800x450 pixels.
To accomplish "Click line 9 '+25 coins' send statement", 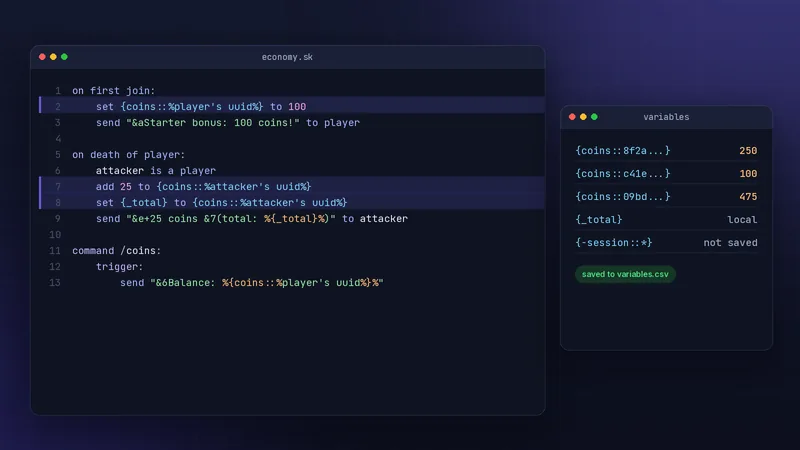I will click(252, 218).
